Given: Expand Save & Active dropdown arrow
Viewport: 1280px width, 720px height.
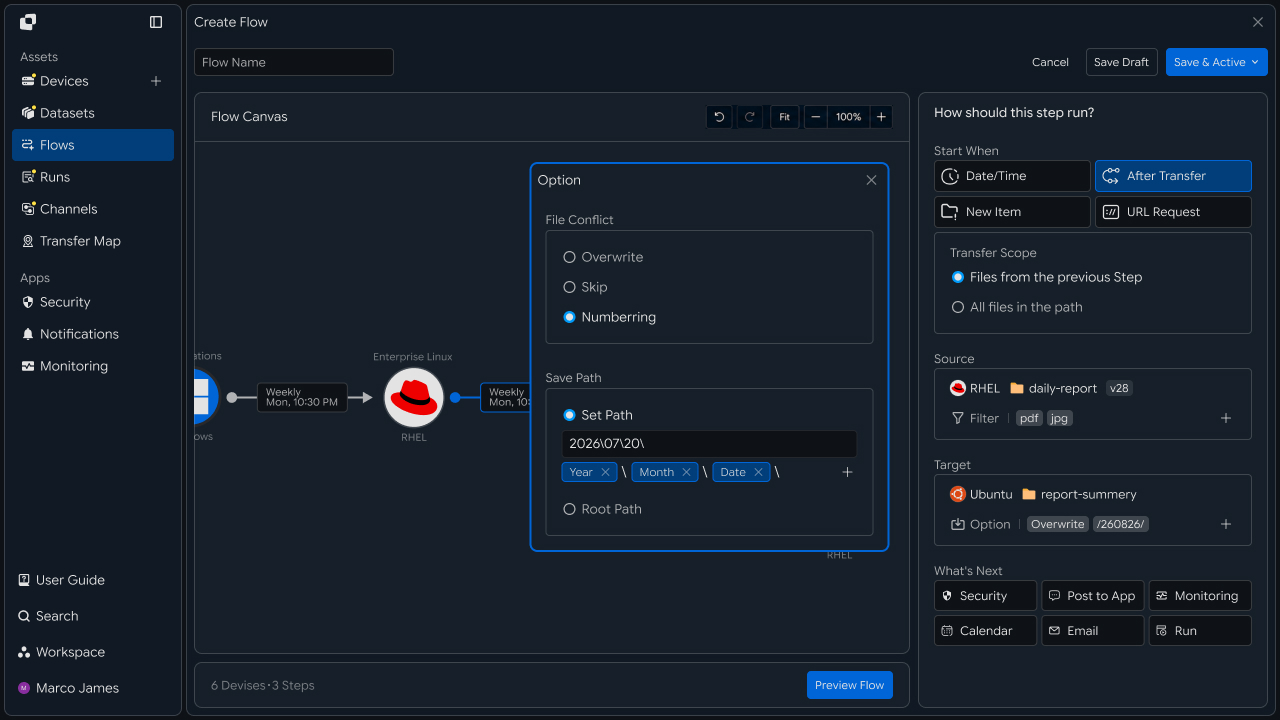Looking at the screenshot, I should pos(1255,62).
